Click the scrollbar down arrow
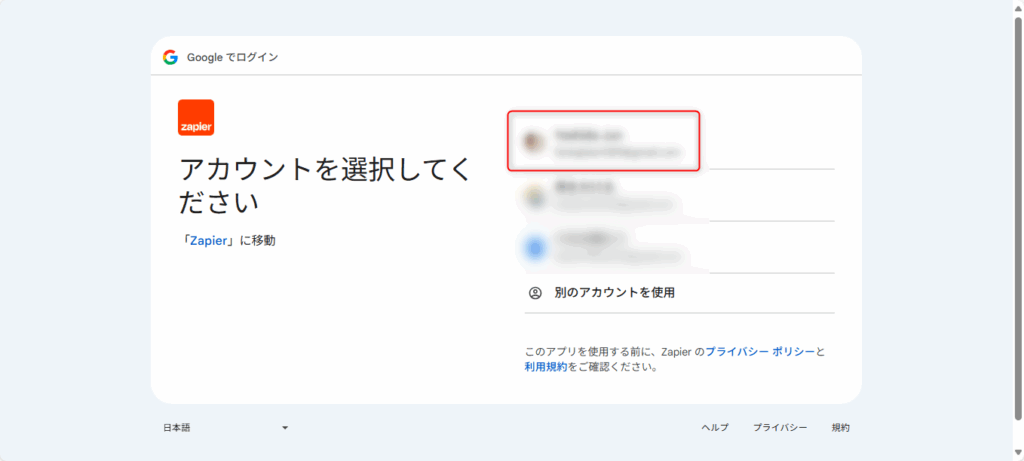Image resolution: width=1024 pixels, height=461 pixels. coord(1016,454)
